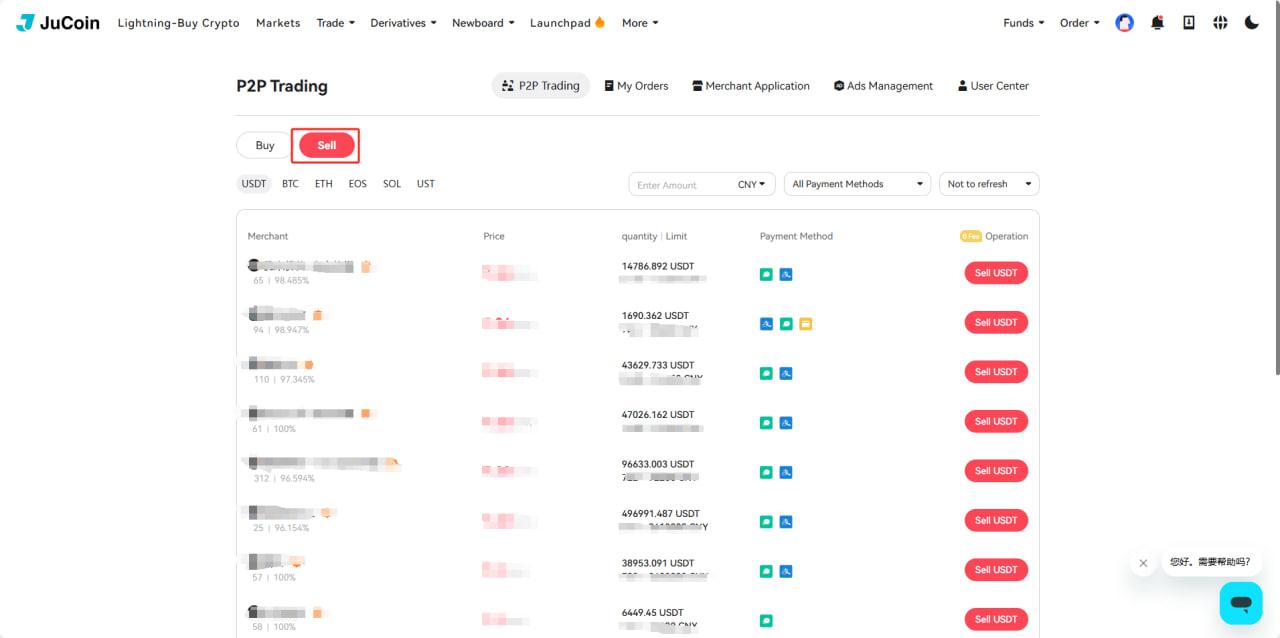Click the WeChat pay icon in the 96633.003 USDT row
Image resolution: width=1280 pixels, height=638 pixels.
(x=766, y=472)
